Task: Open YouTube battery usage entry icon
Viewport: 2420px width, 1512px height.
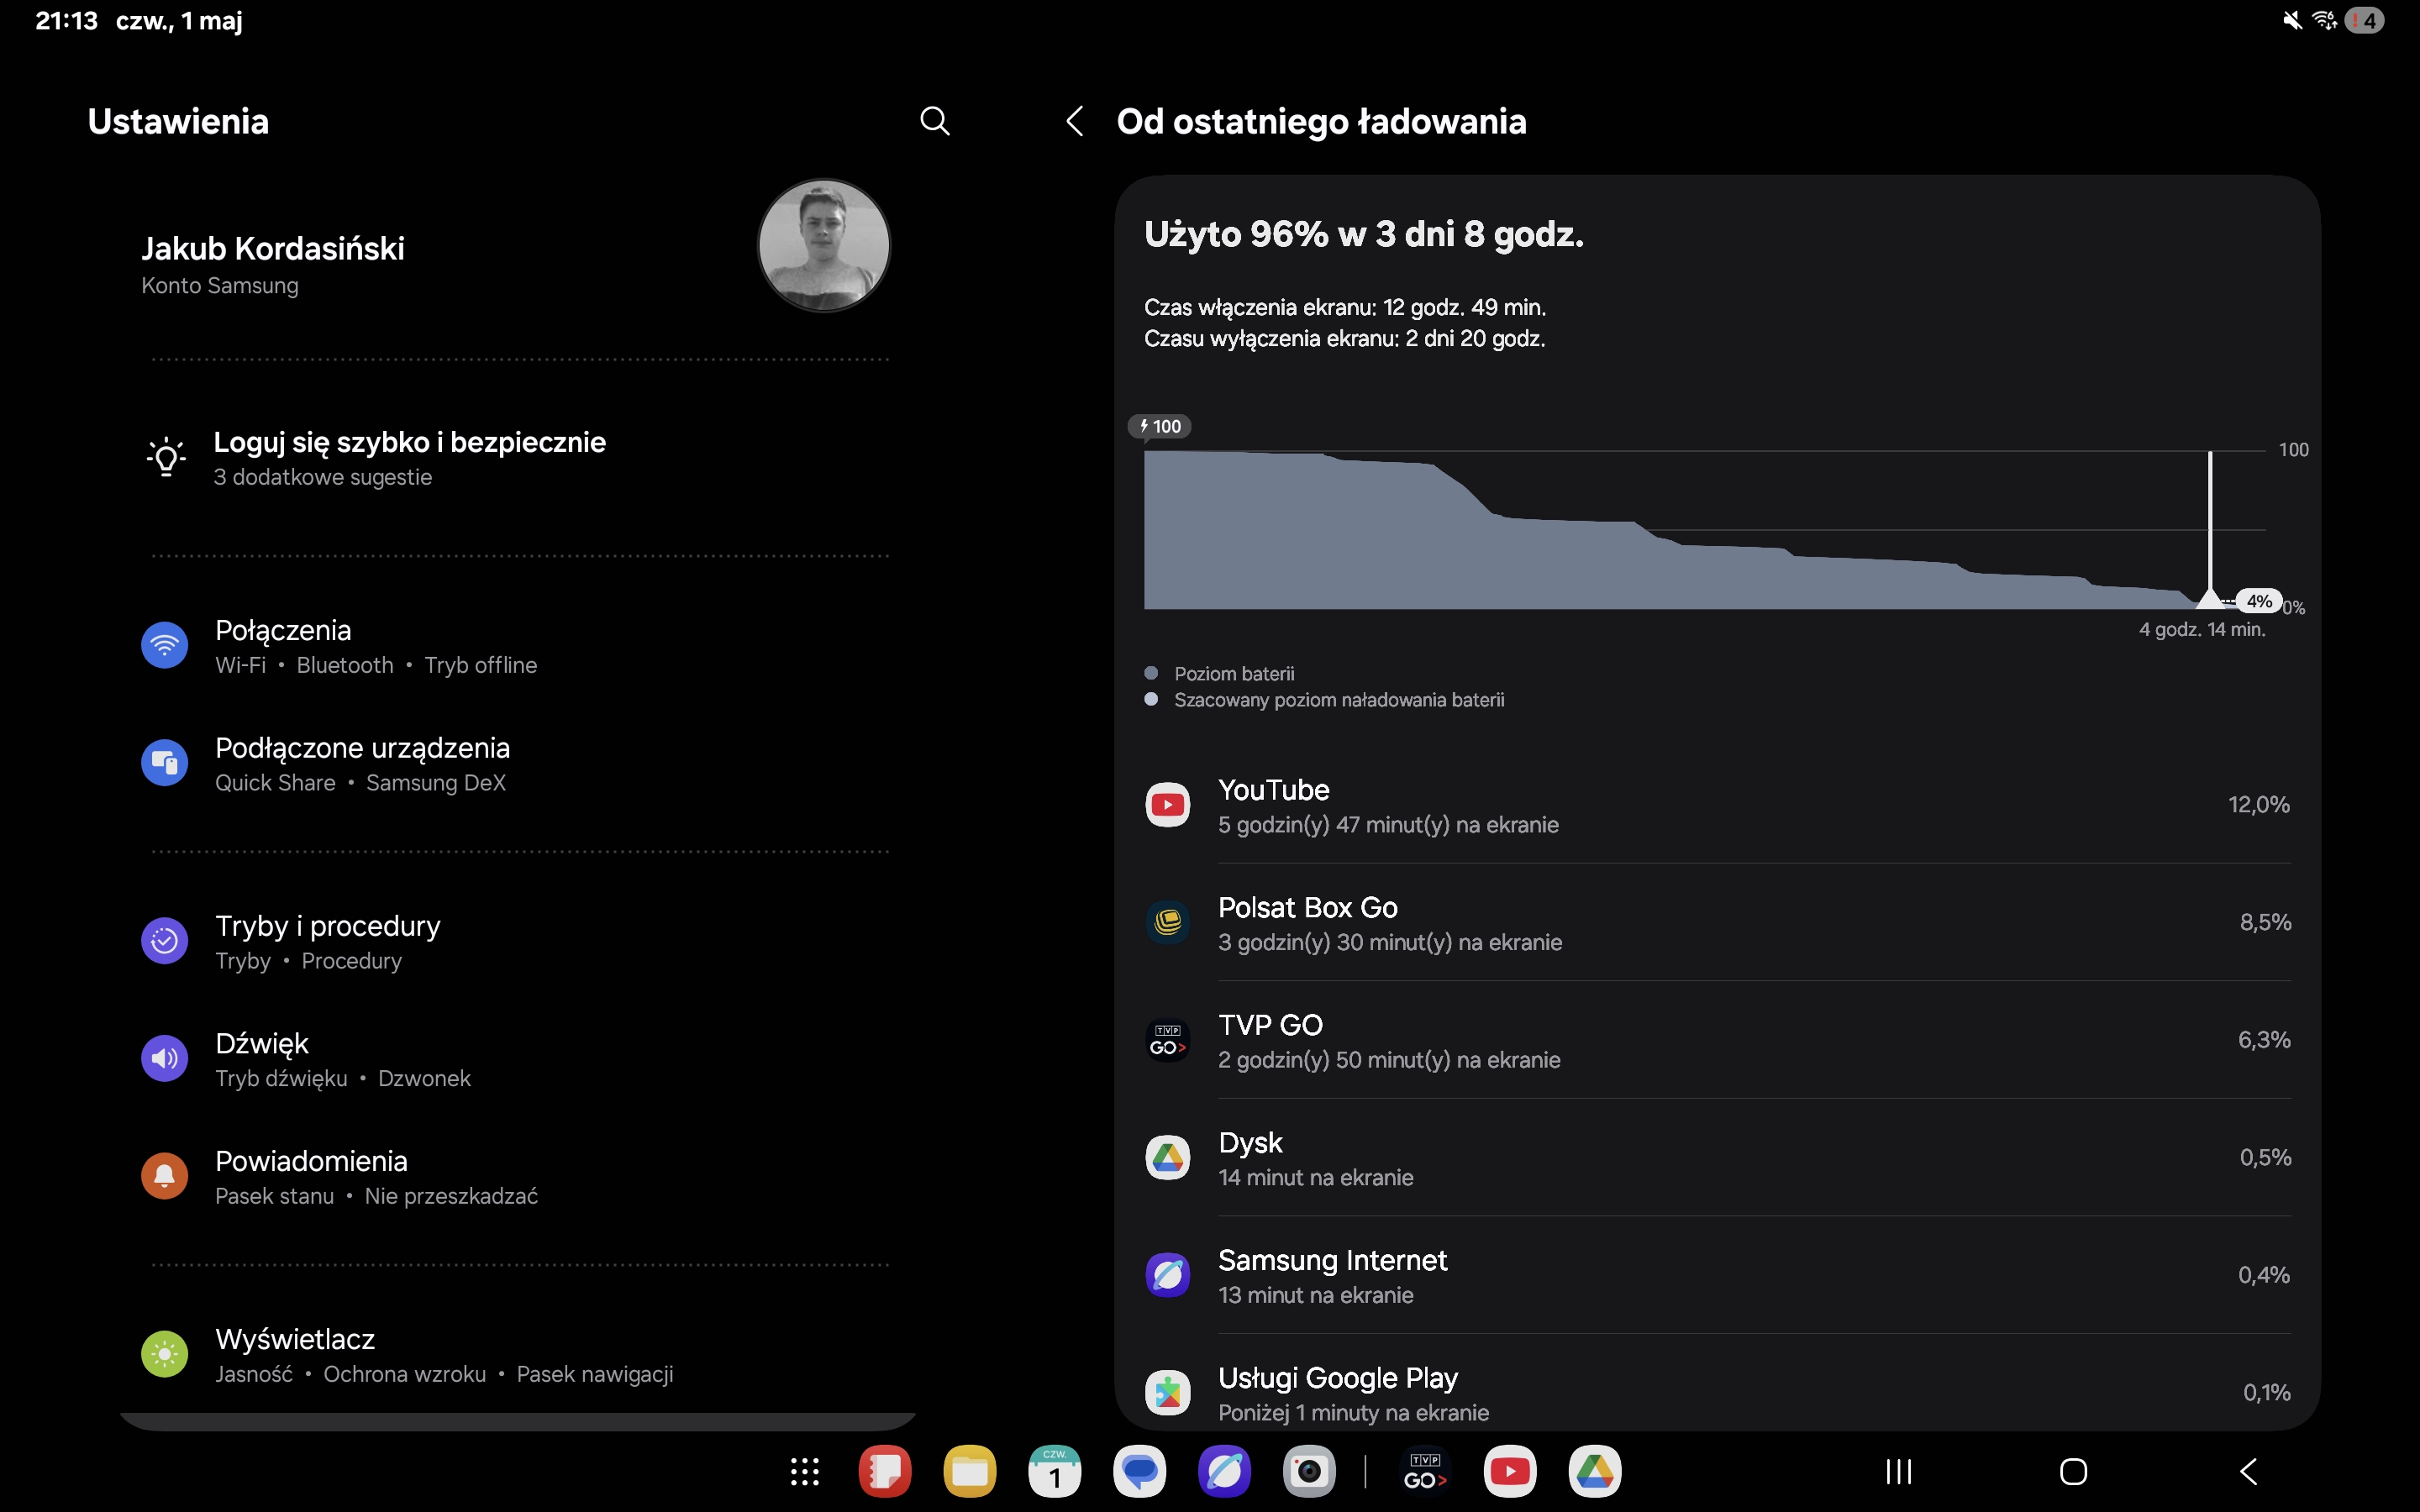Action: click(1167, 805)
